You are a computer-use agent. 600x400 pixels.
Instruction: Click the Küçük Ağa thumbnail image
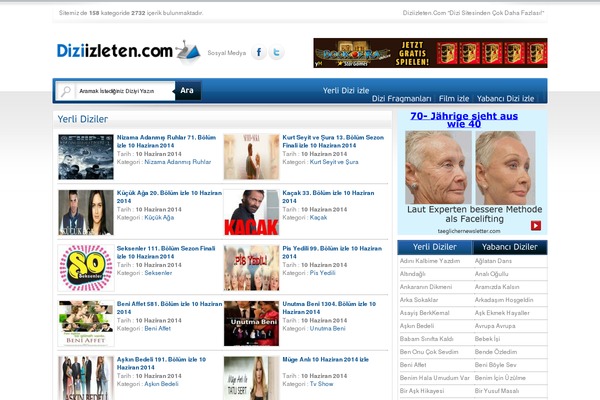[x=86, y=212]
